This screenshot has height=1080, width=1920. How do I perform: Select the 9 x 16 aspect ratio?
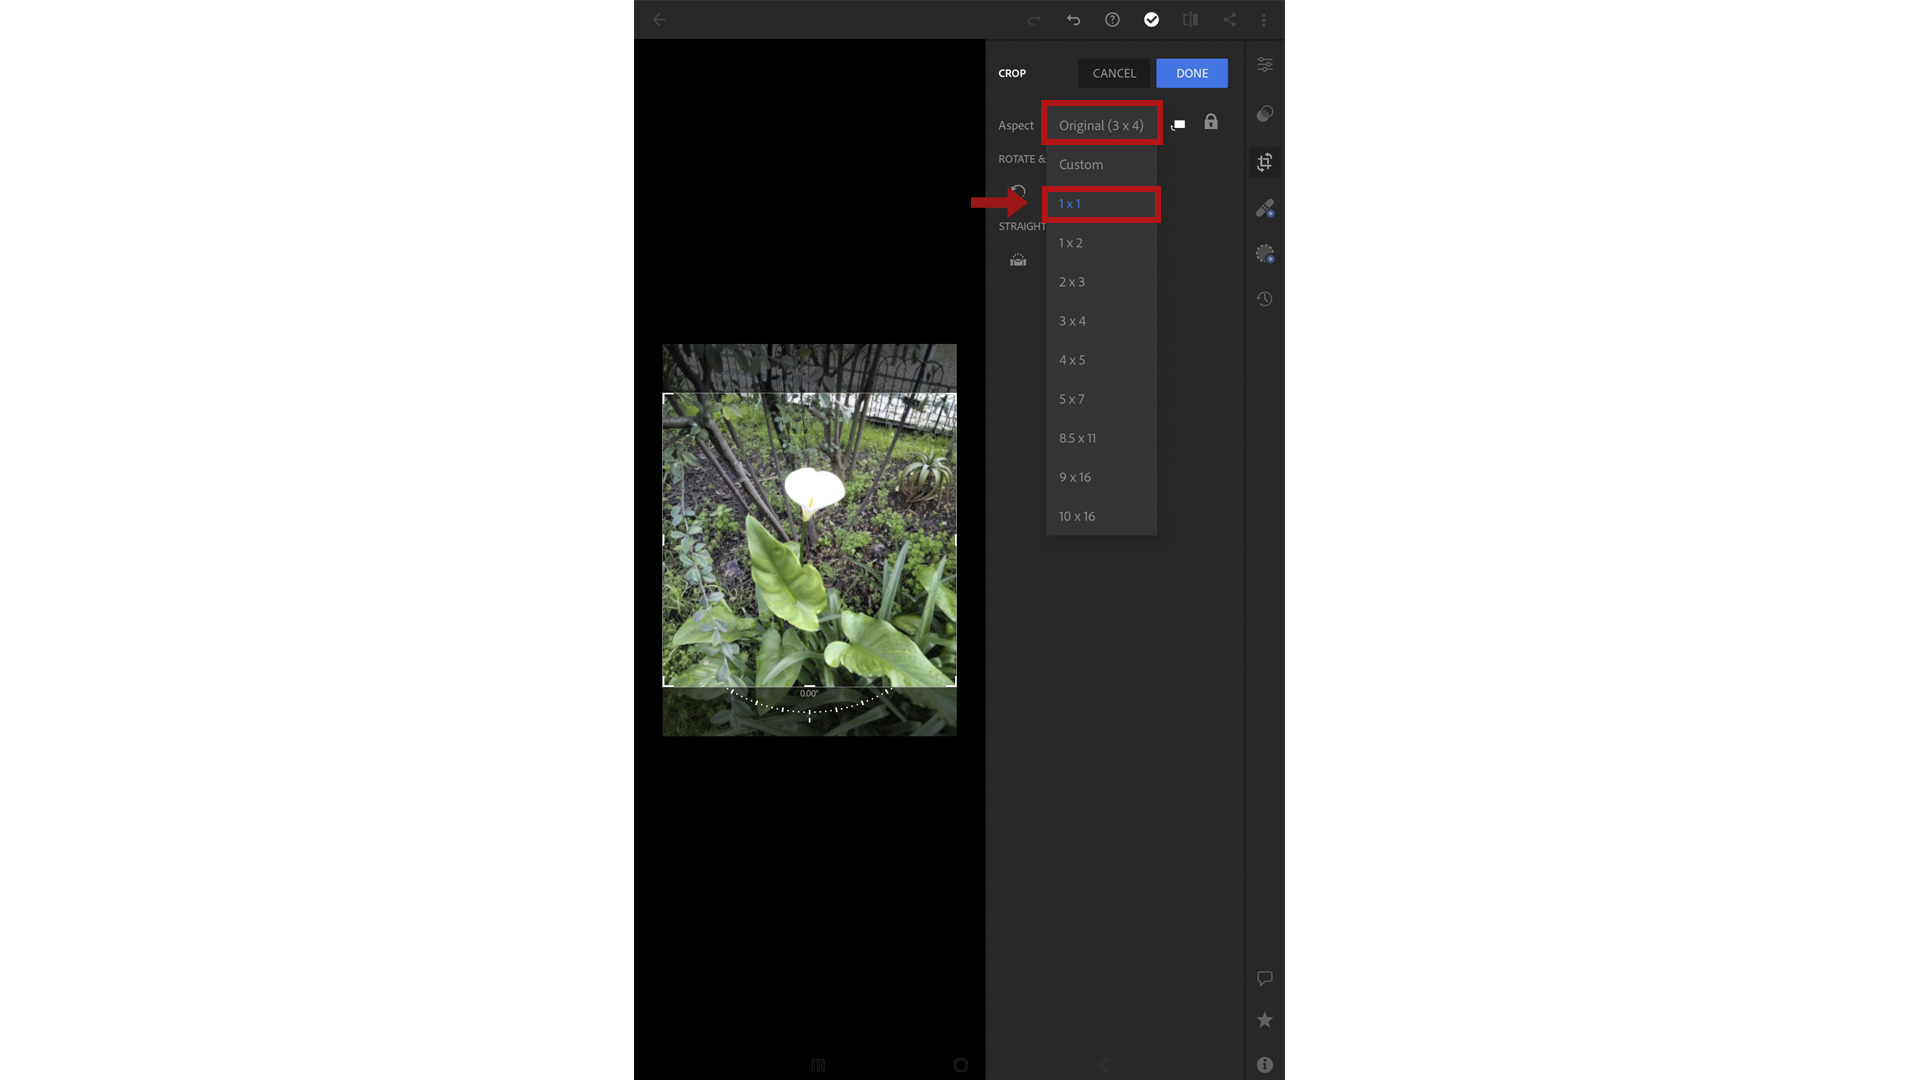[x=1101, y=477]
